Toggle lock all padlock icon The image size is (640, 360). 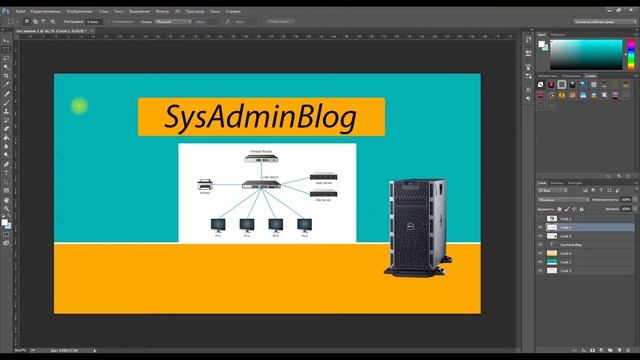point(582,209)
